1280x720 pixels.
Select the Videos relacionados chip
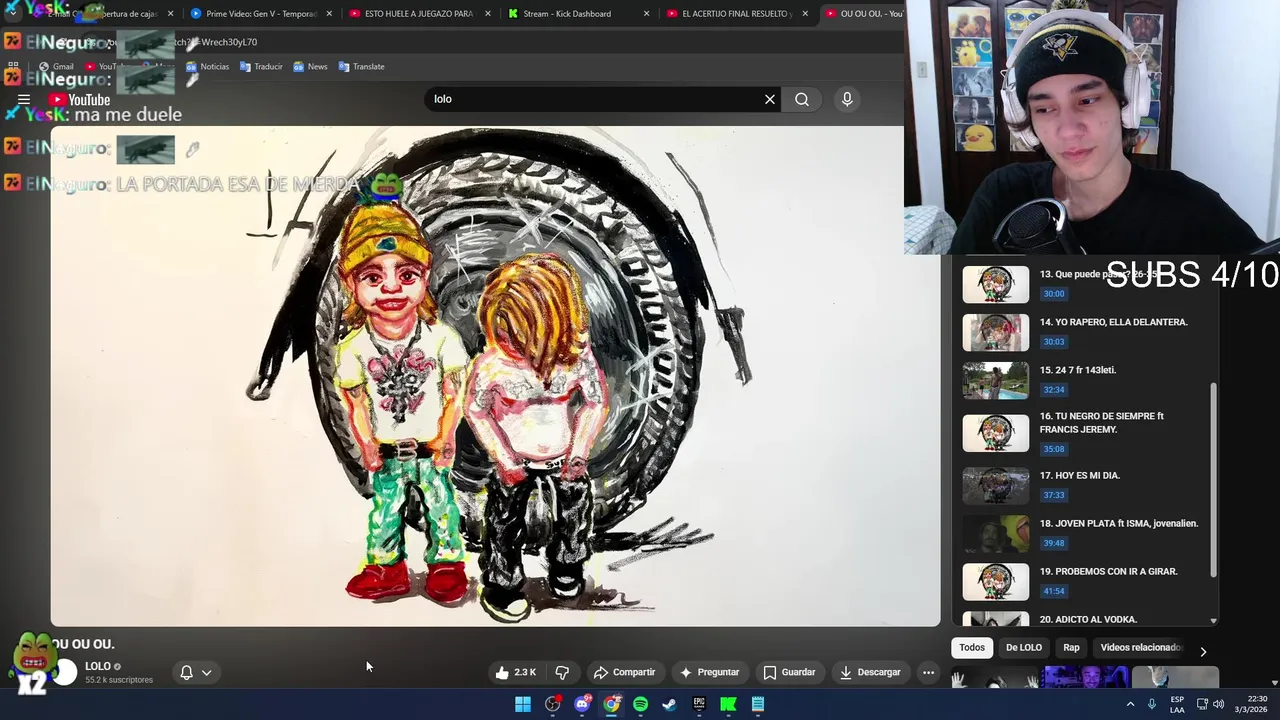pyautogui.click(x=1140, y=647)
